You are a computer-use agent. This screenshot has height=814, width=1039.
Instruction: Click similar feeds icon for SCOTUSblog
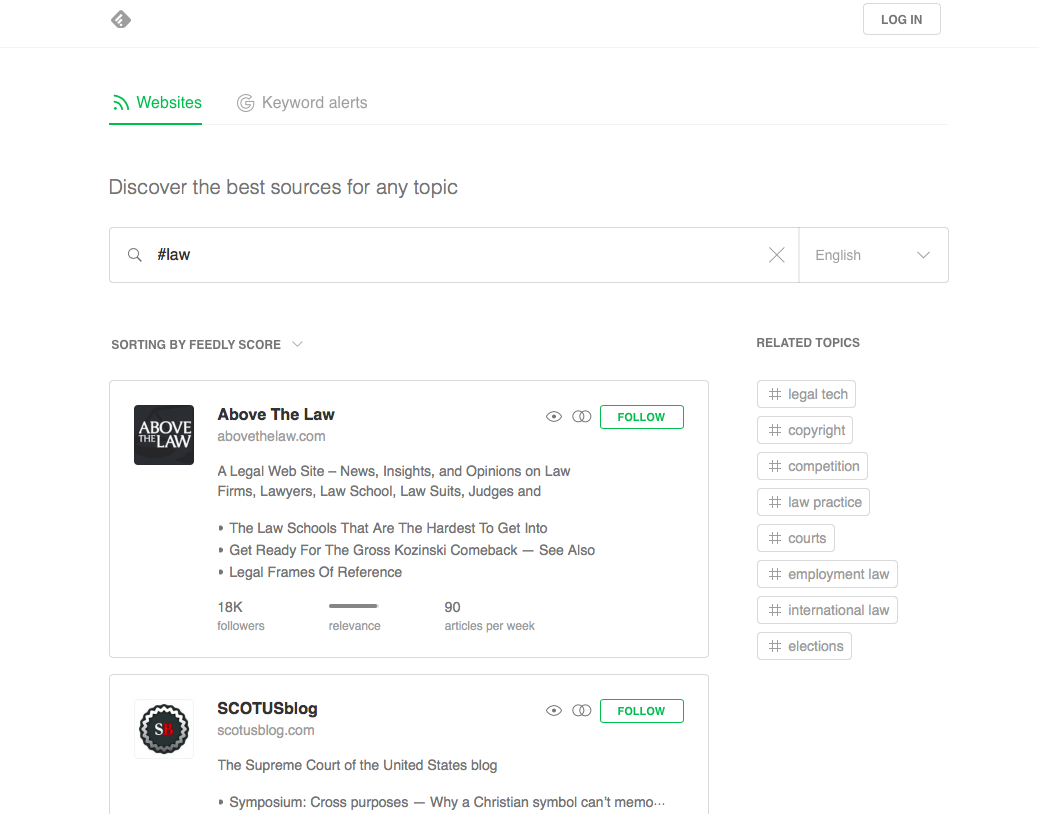point(582,711)
